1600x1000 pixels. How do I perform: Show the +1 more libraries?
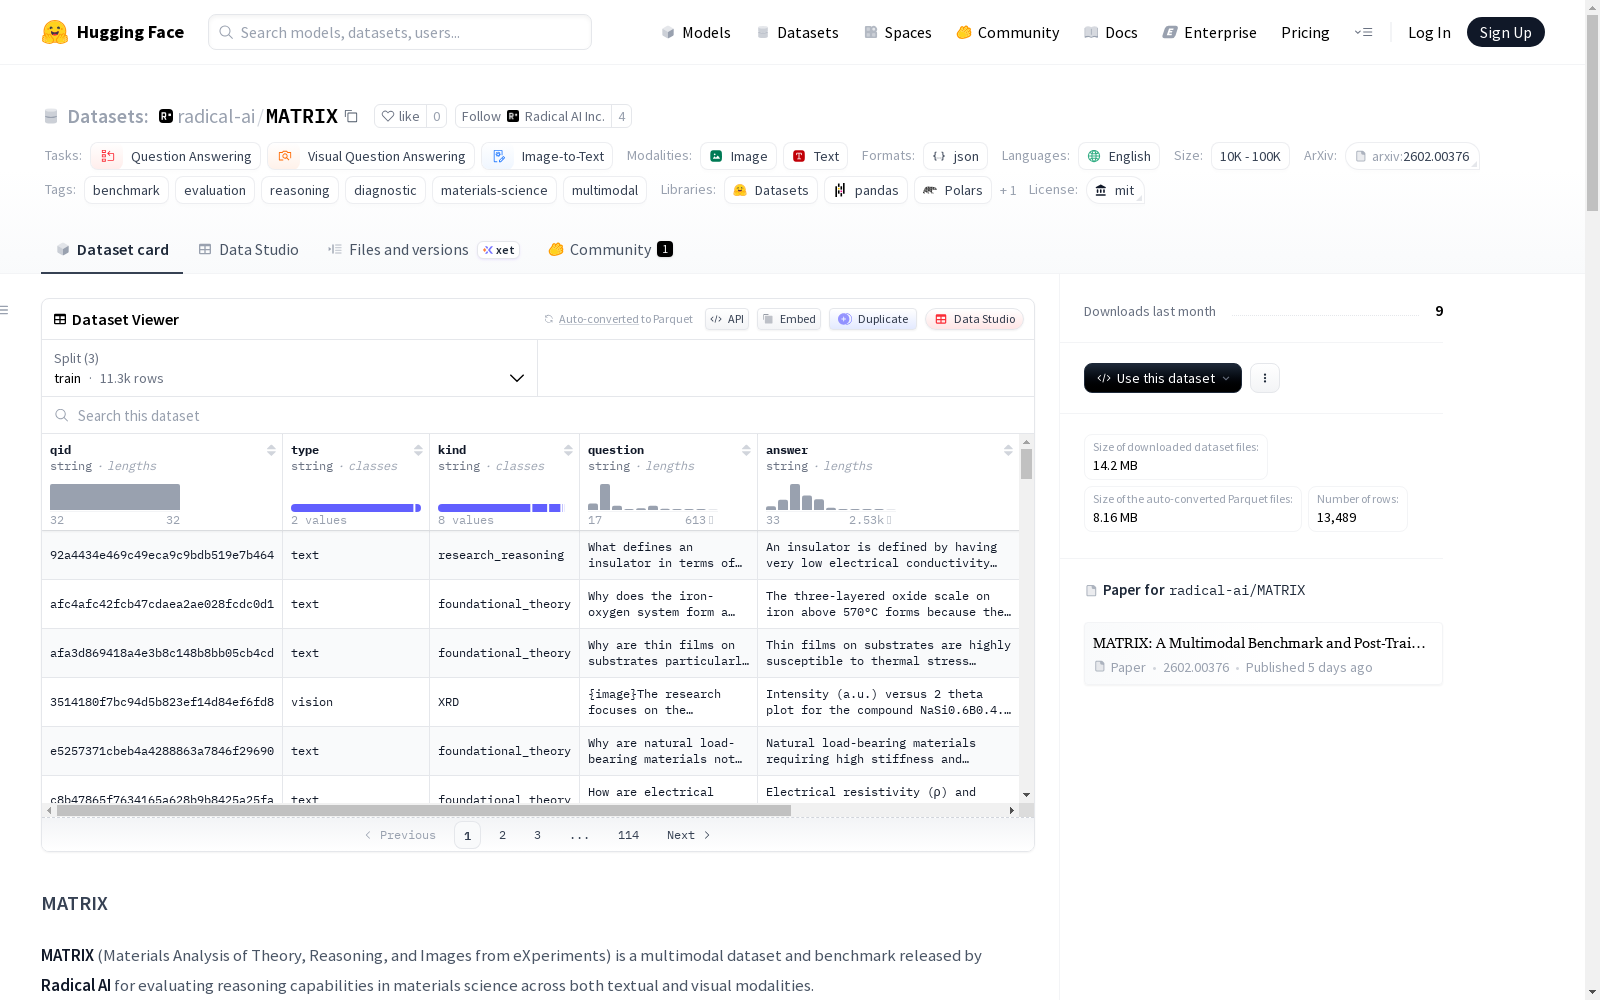pyautogui.click(x=1008, y=190)
